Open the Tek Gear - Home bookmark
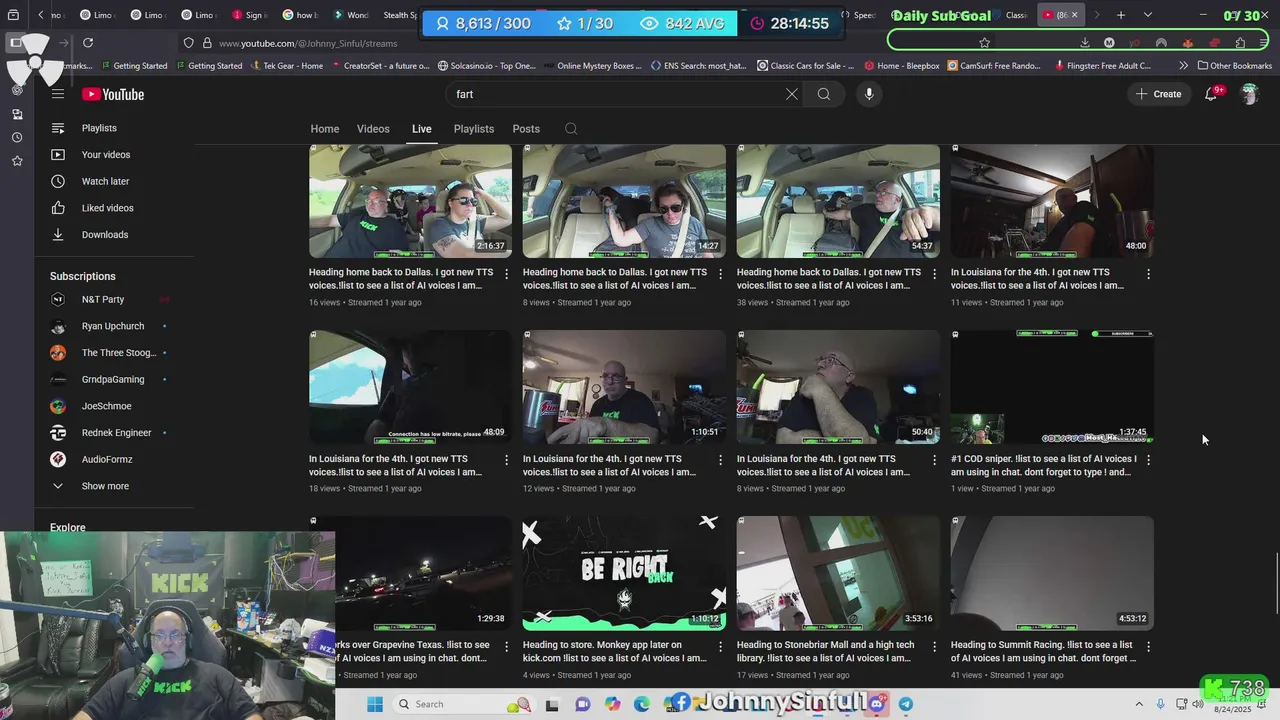1280x720 pixels. click(x=287, y=66)
